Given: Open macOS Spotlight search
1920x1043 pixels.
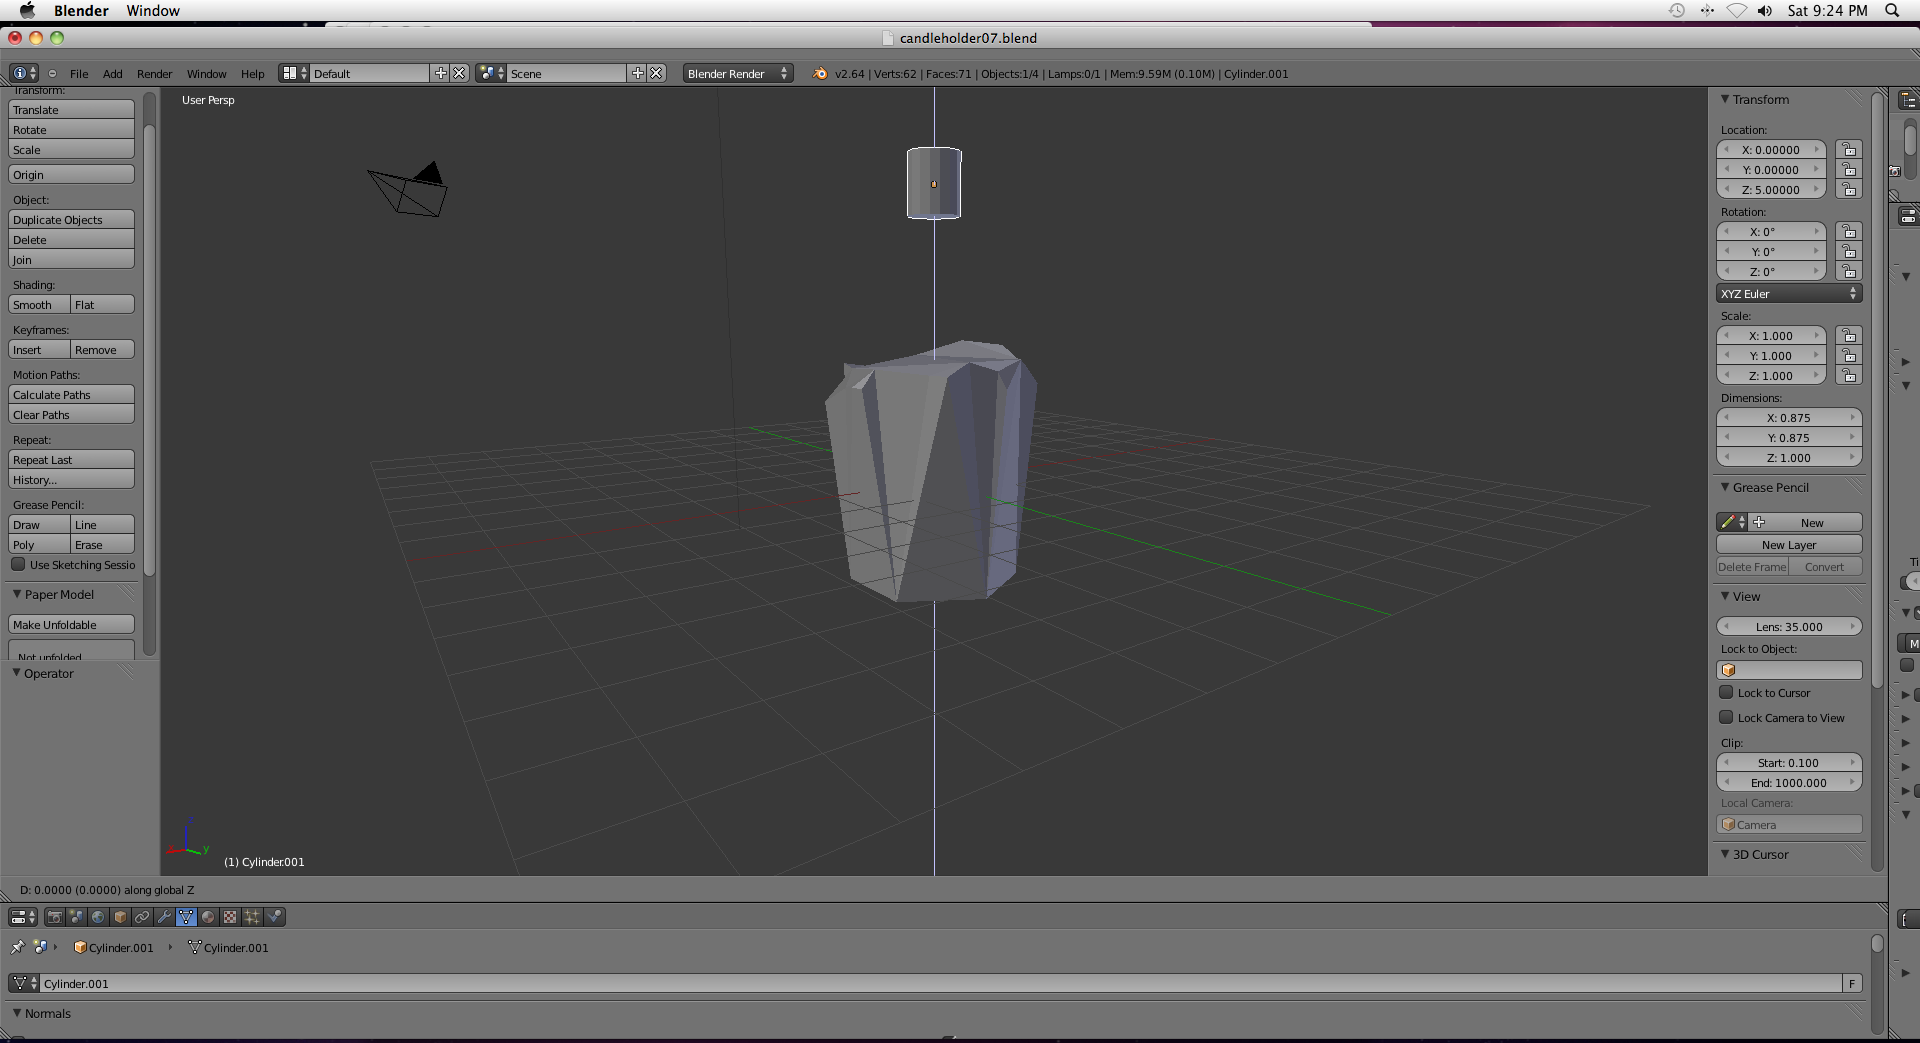Looking at the screenshot, I should click(1892, 10).
